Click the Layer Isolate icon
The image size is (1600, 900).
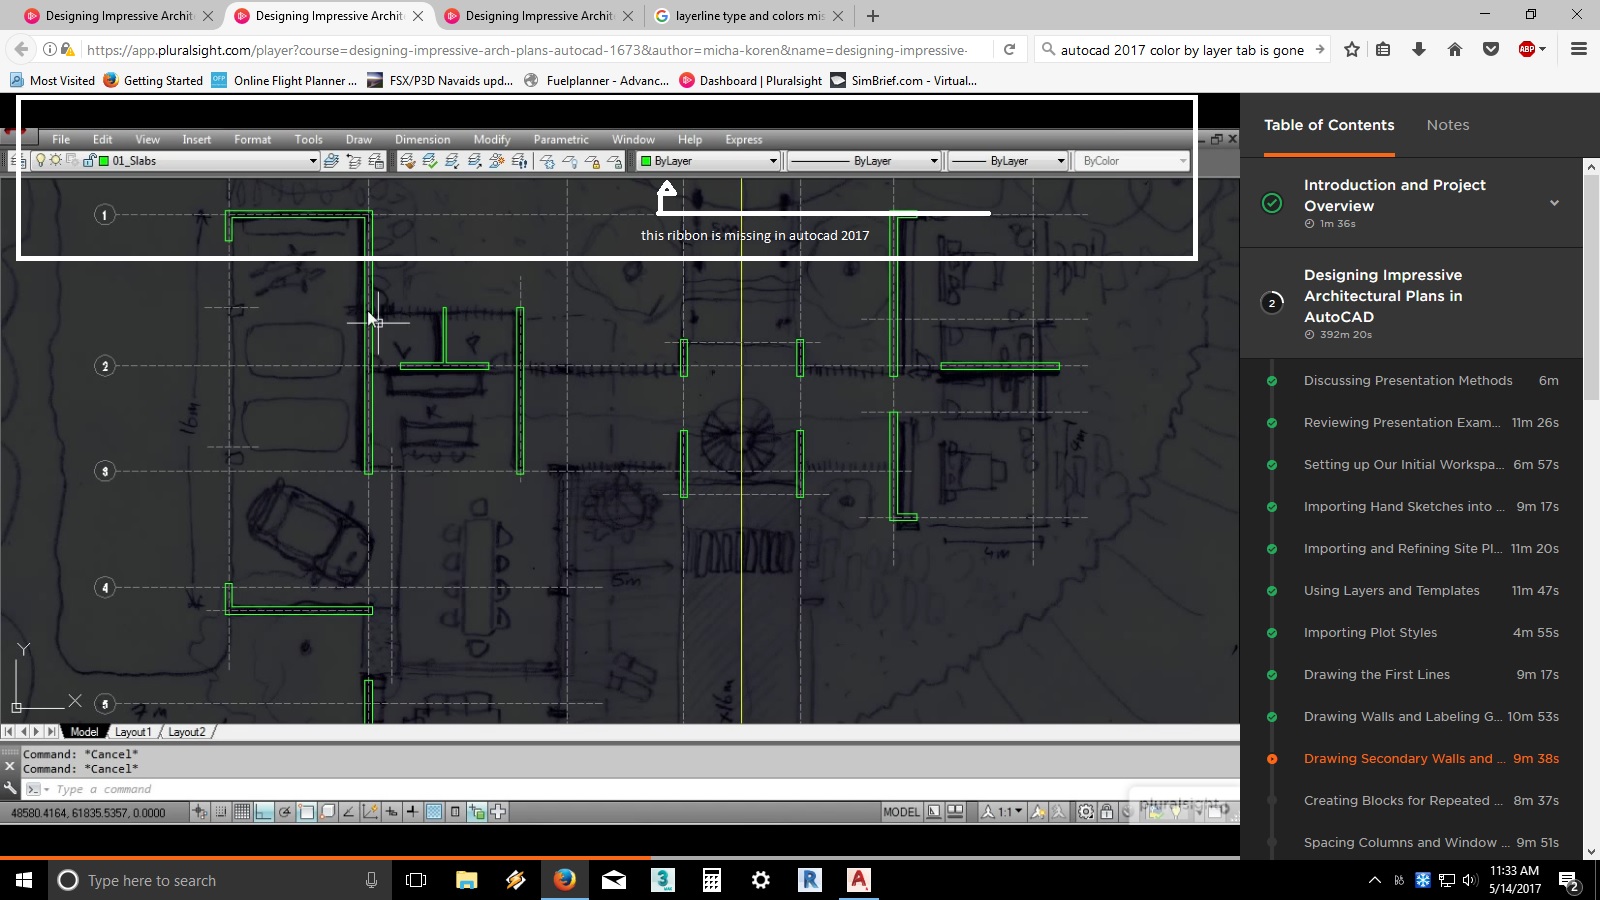452,160
